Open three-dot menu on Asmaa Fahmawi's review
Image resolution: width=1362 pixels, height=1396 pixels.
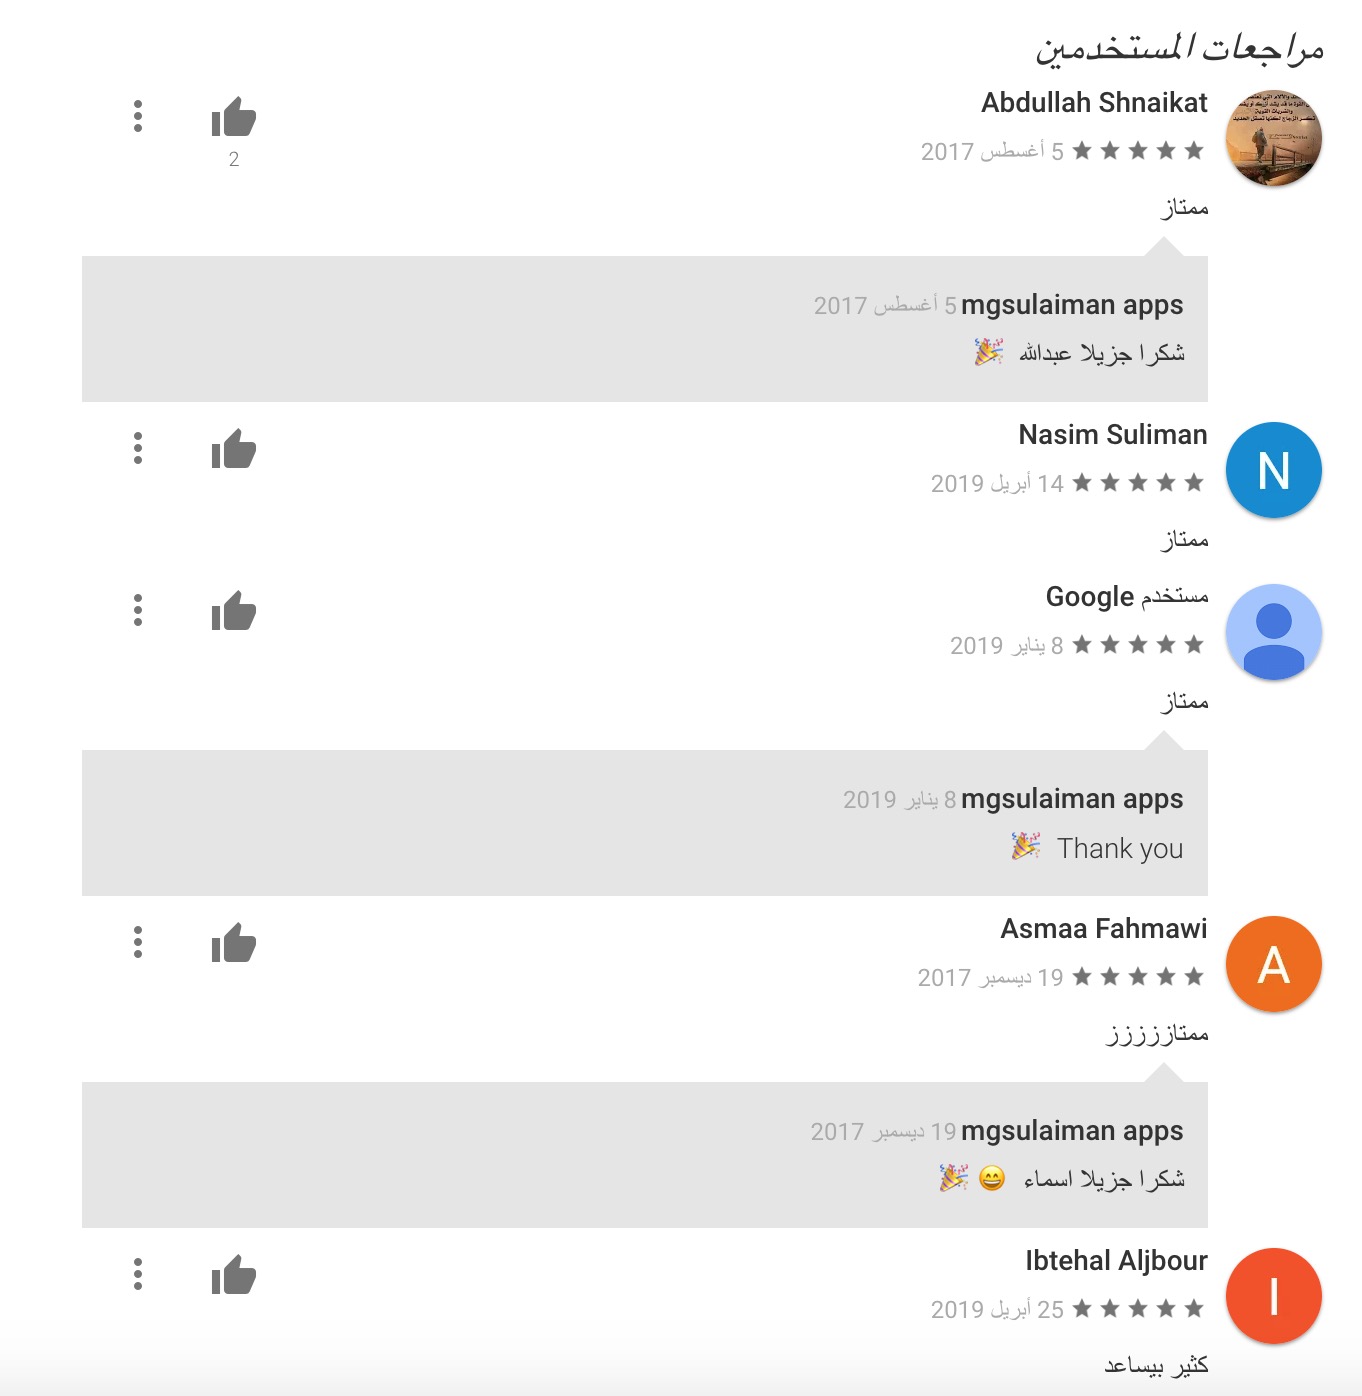(x=138, y=942)
